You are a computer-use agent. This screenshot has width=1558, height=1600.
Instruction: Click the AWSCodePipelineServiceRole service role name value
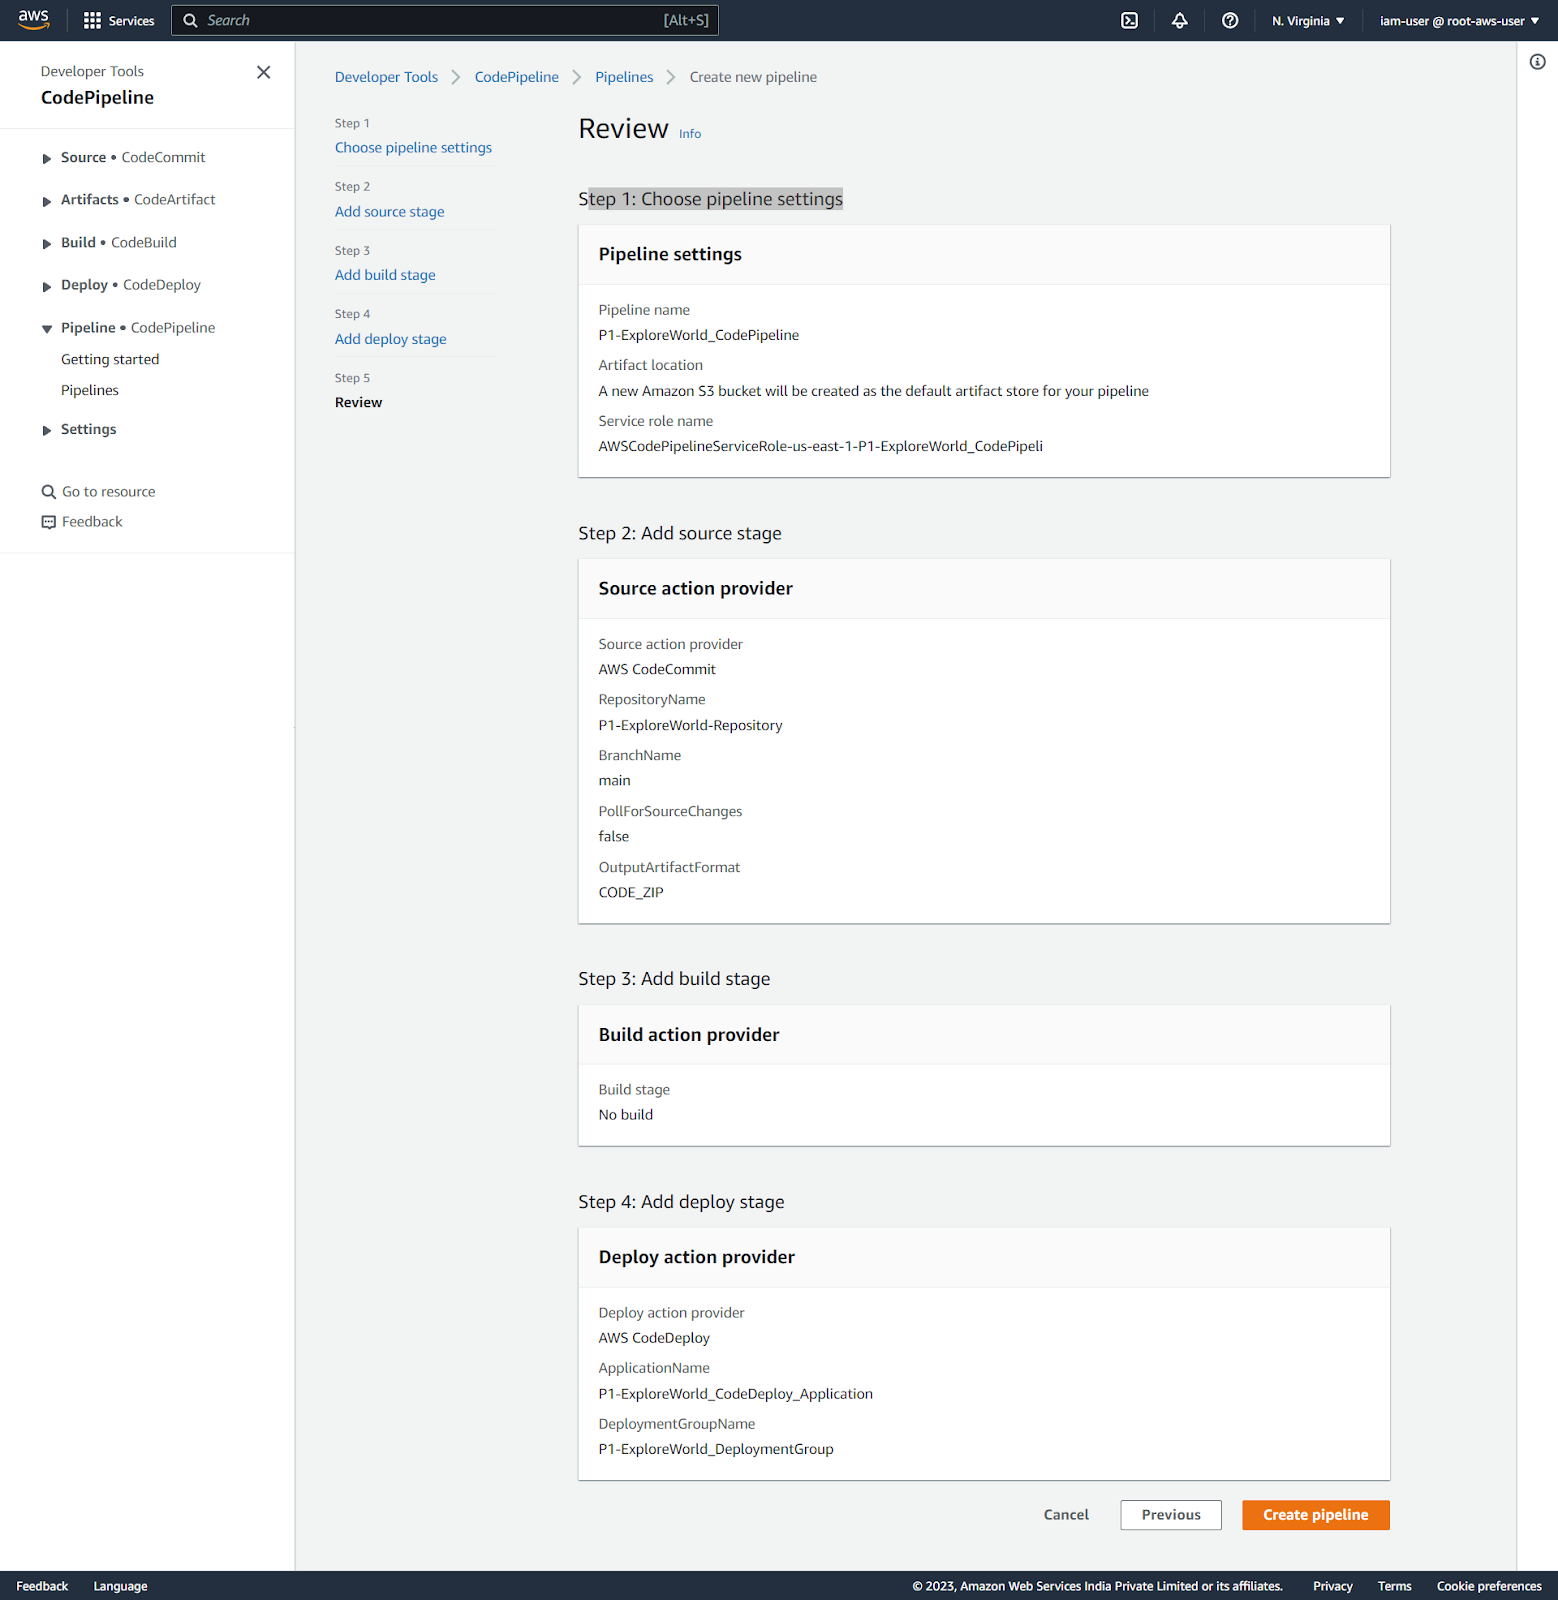click(x=820, y=446)
